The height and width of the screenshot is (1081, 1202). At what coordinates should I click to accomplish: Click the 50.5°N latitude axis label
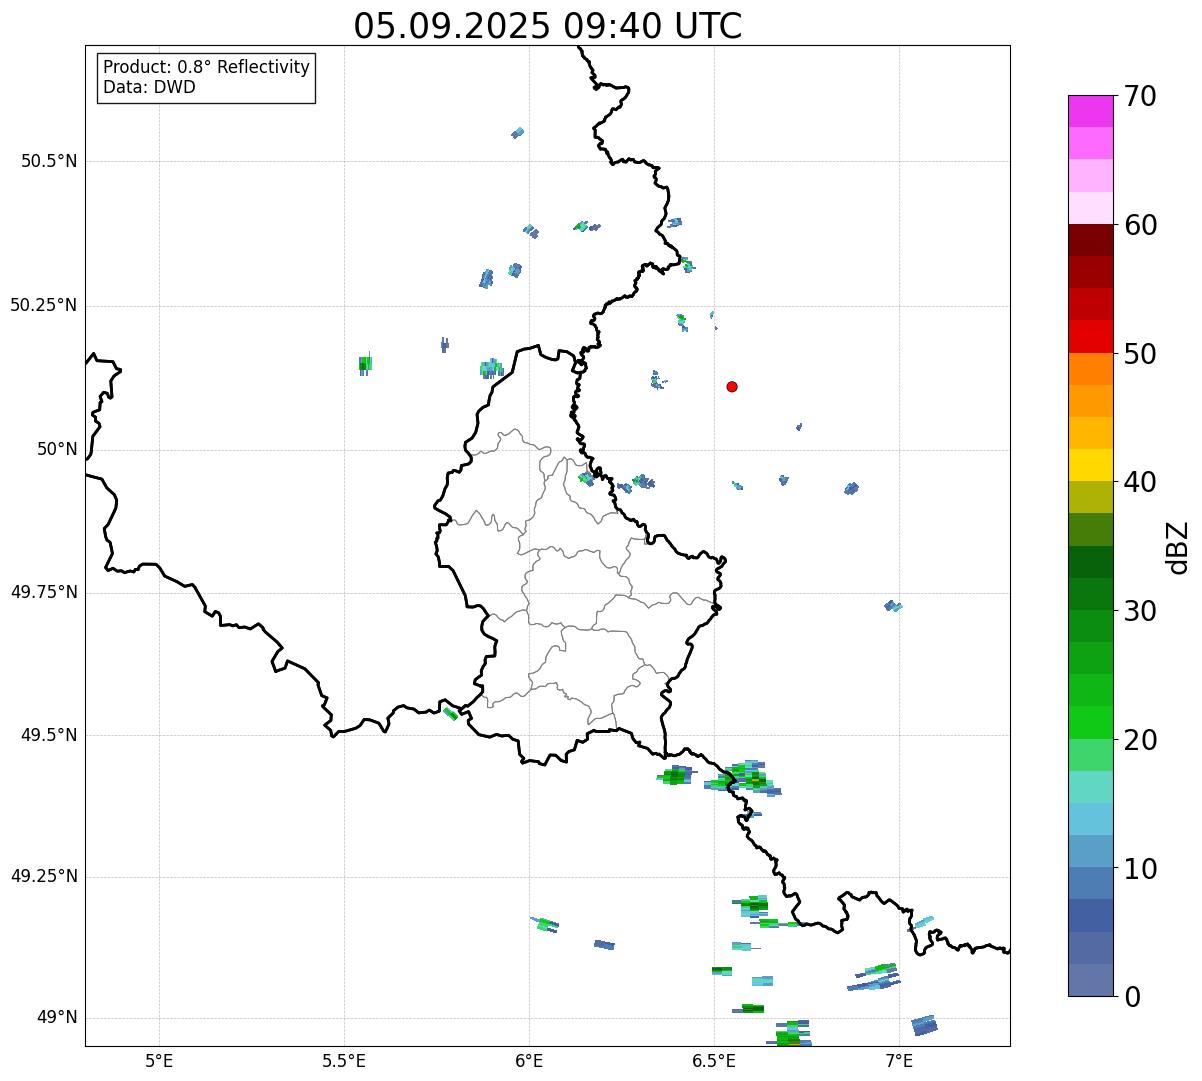(x=49, y=161)
